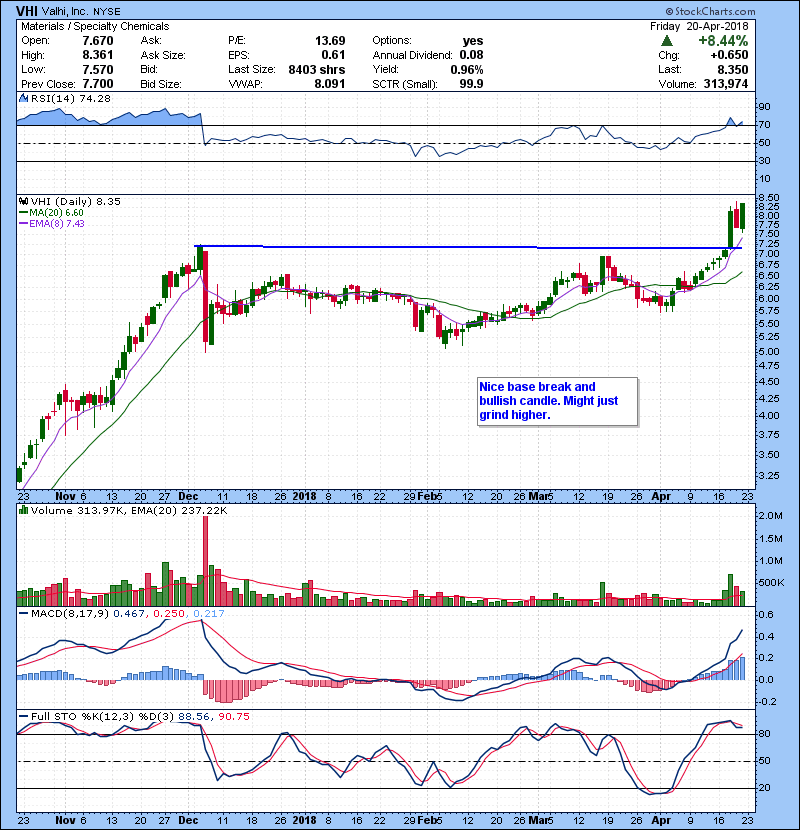Select the Open value 7.670
Viewport: 800px width, 830px height.
point(98,41)
